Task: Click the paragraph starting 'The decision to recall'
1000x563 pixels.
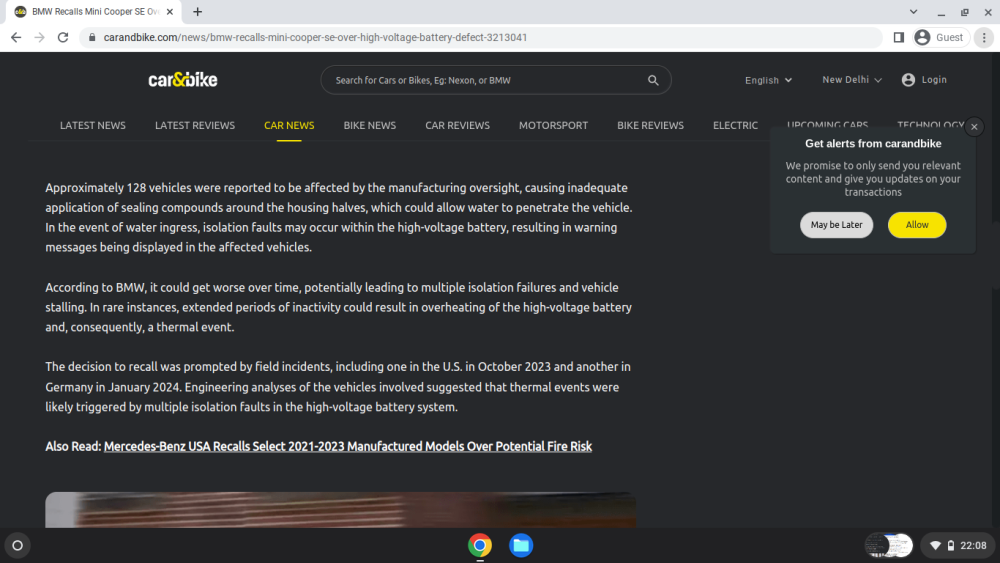Action: tap(339, 387)
